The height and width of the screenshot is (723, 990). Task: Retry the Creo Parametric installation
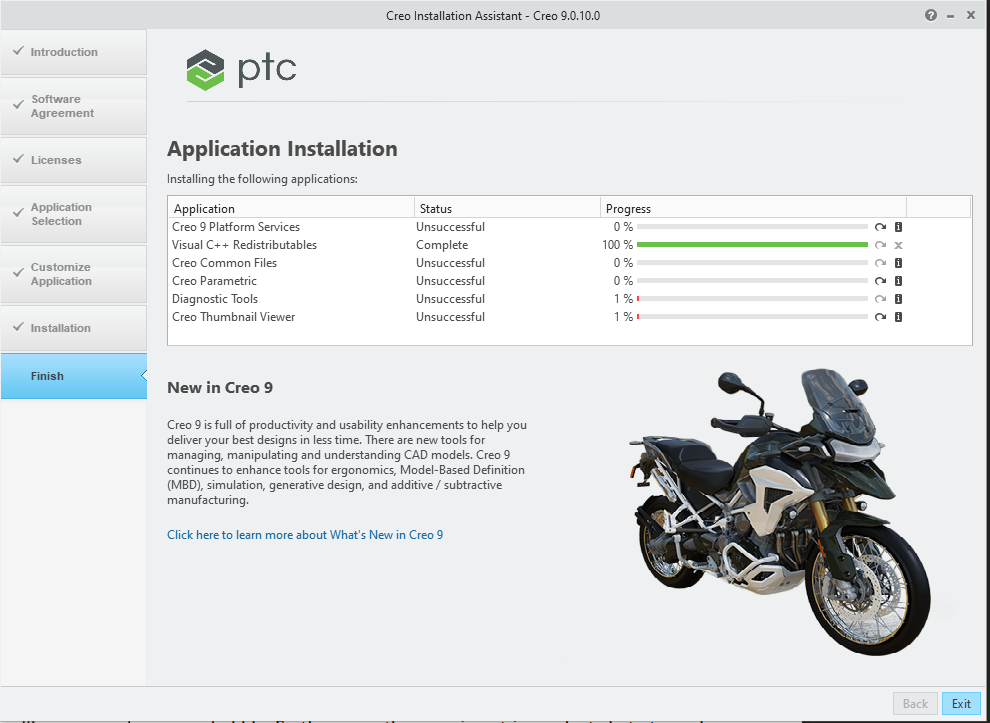coord(880,281)
